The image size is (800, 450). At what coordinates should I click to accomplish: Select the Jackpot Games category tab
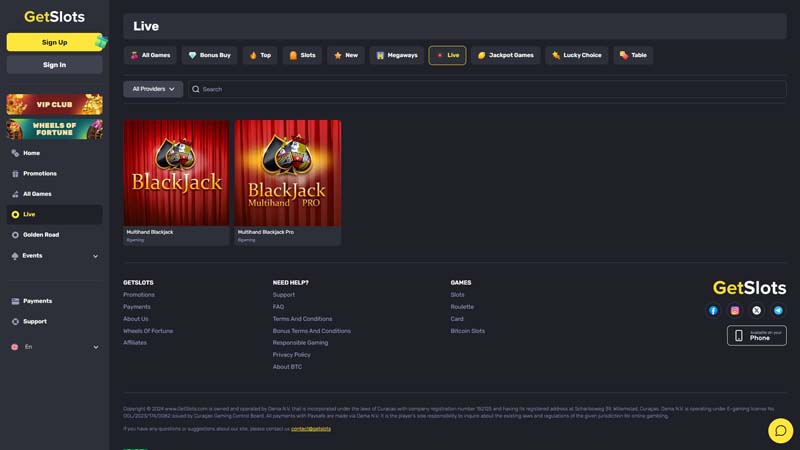tap(506, 55)
